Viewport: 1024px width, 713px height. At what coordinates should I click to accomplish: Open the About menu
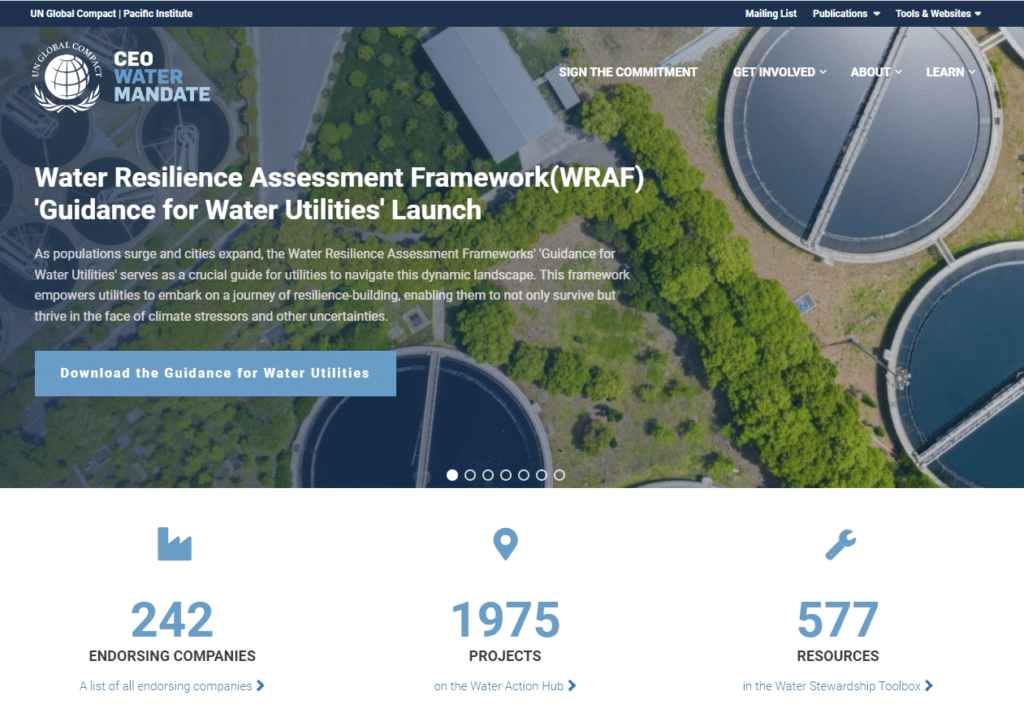pyautogui.click(x=876, y=72)
